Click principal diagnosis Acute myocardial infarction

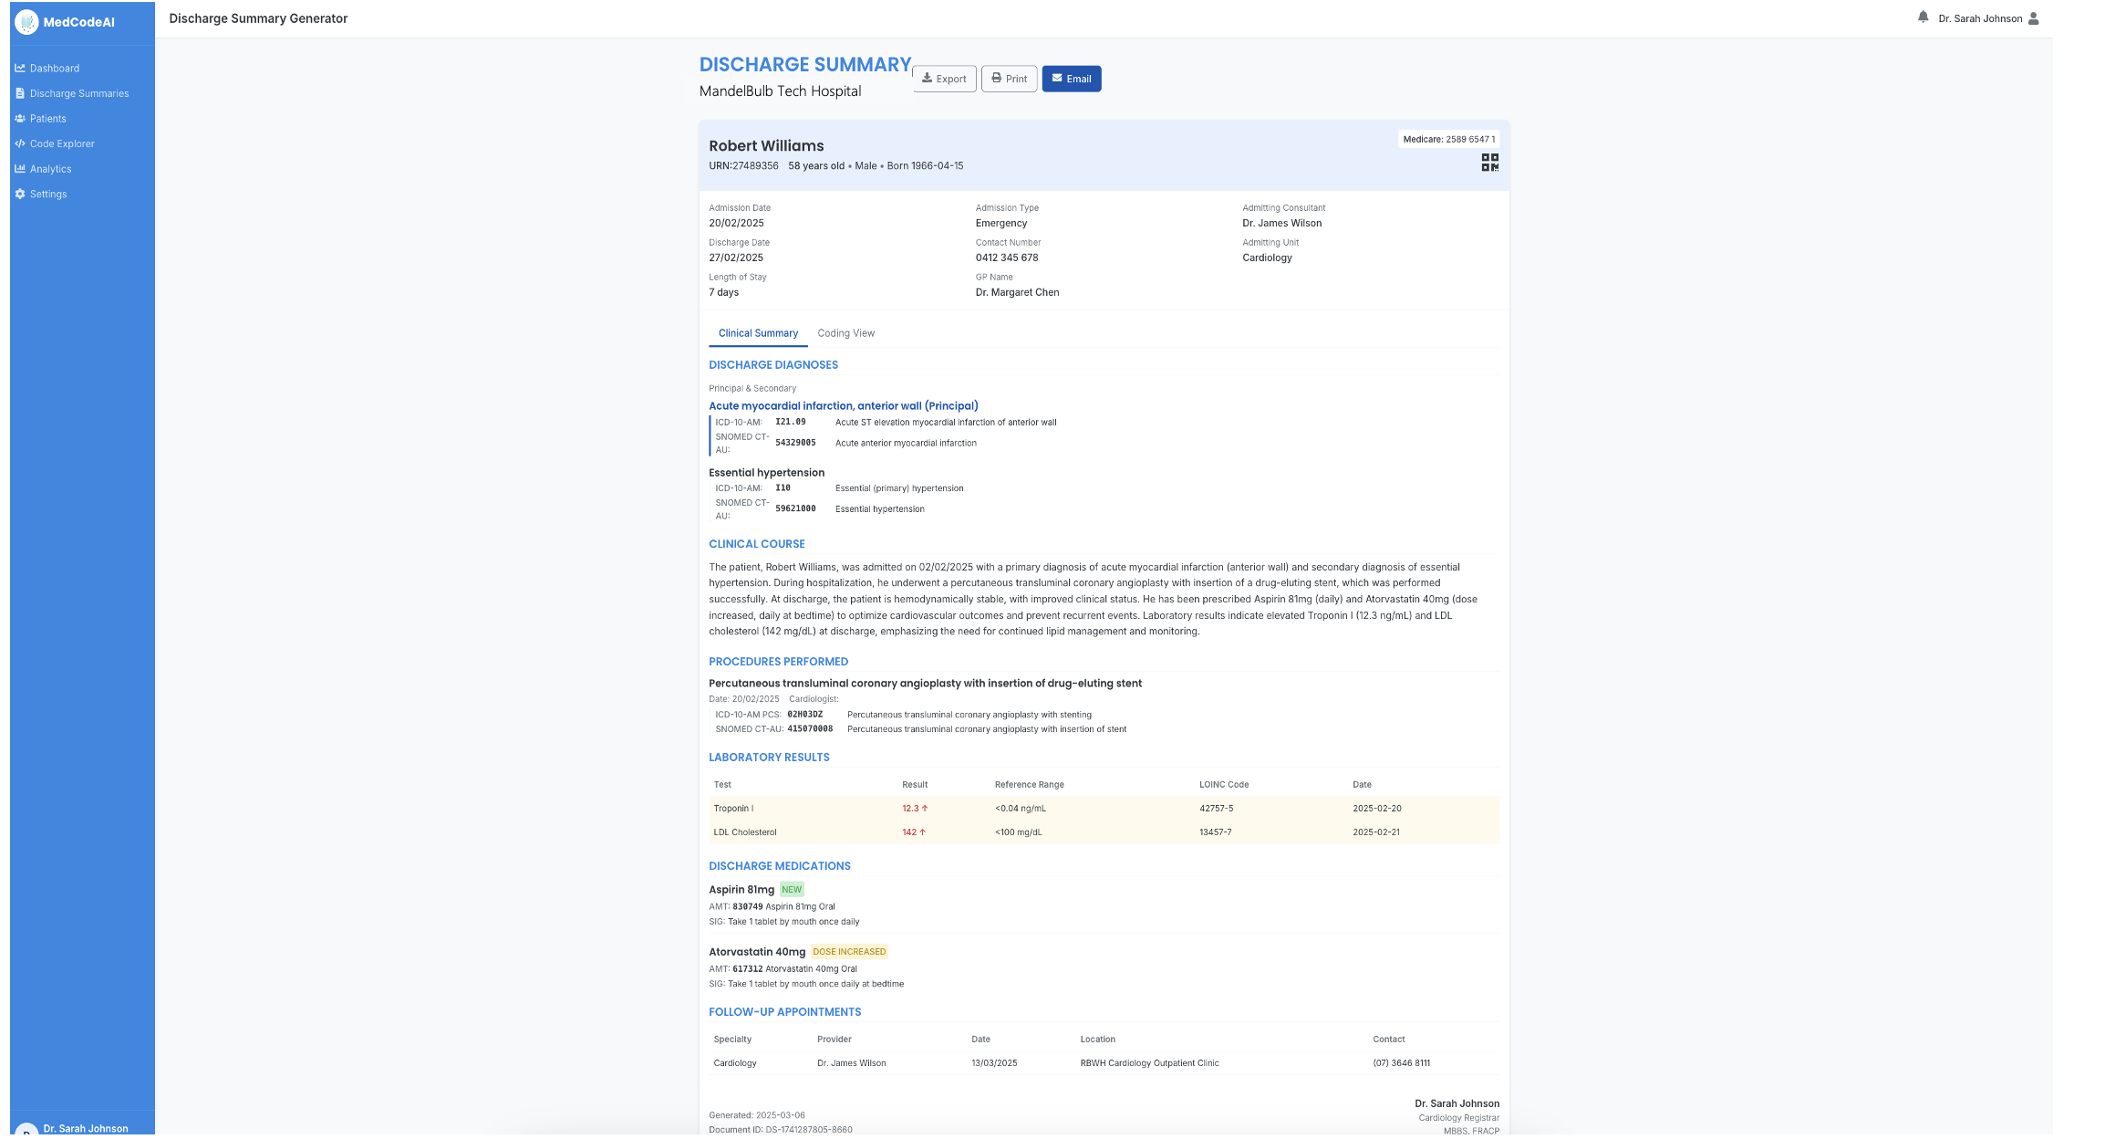pyautogui.click(x=843, y=406)
